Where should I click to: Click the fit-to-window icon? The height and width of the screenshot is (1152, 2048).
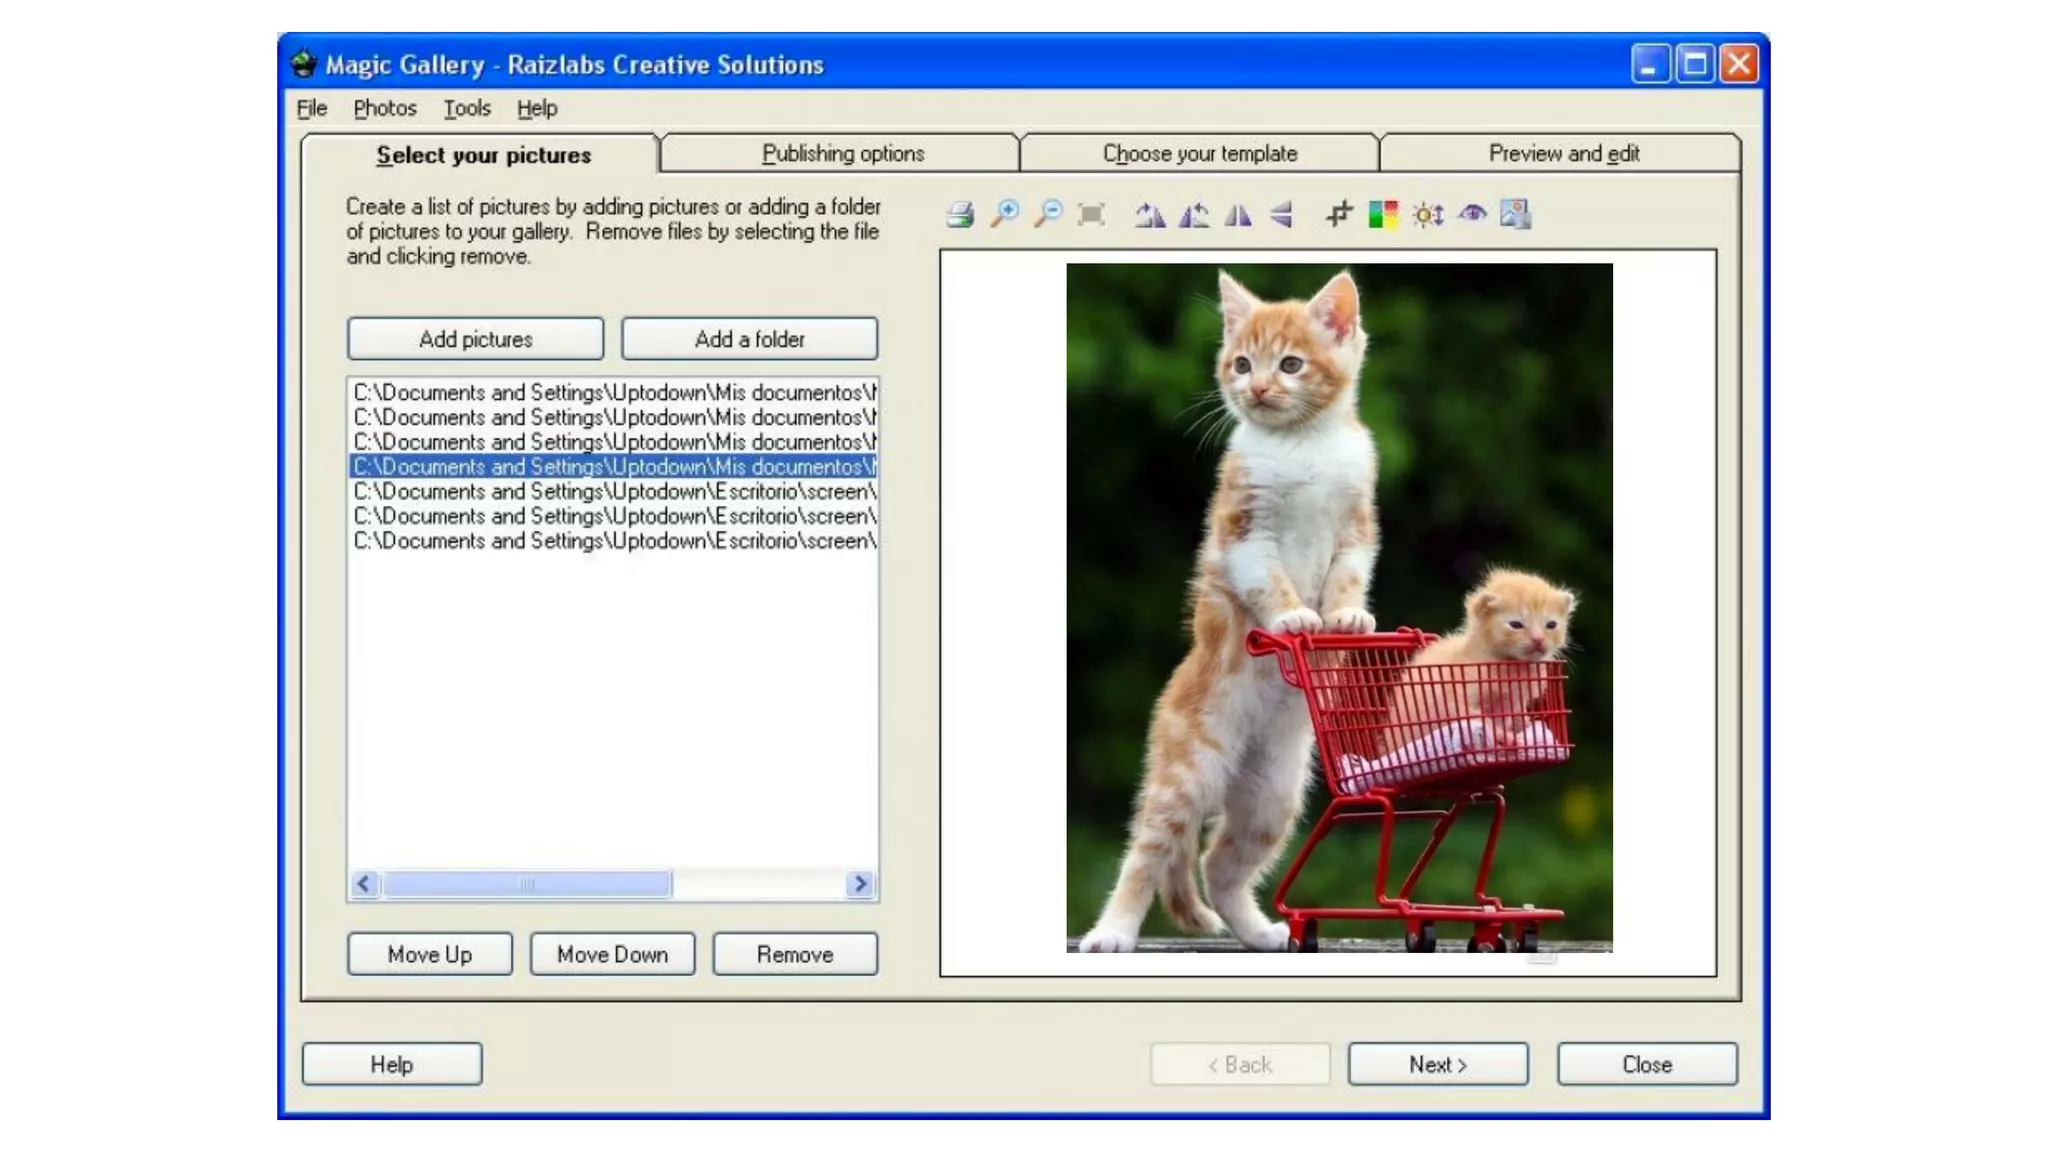coord(1091,214)
